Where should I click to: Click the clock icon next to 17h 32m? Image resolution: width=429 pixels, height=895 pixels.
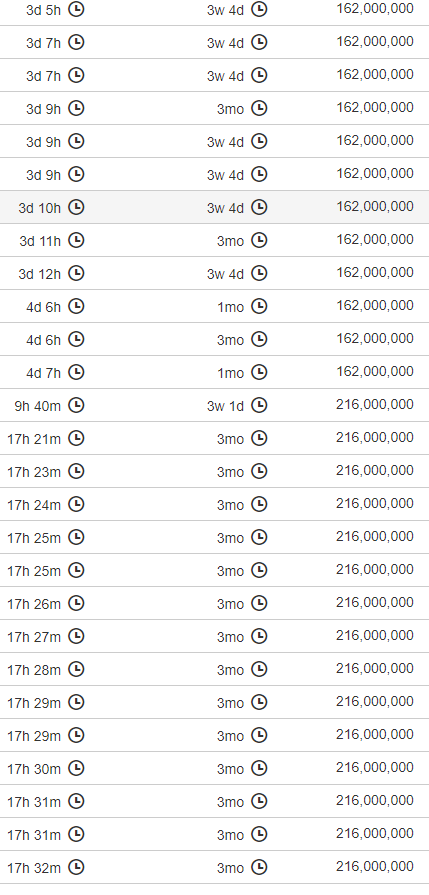(x=76, y=868)
